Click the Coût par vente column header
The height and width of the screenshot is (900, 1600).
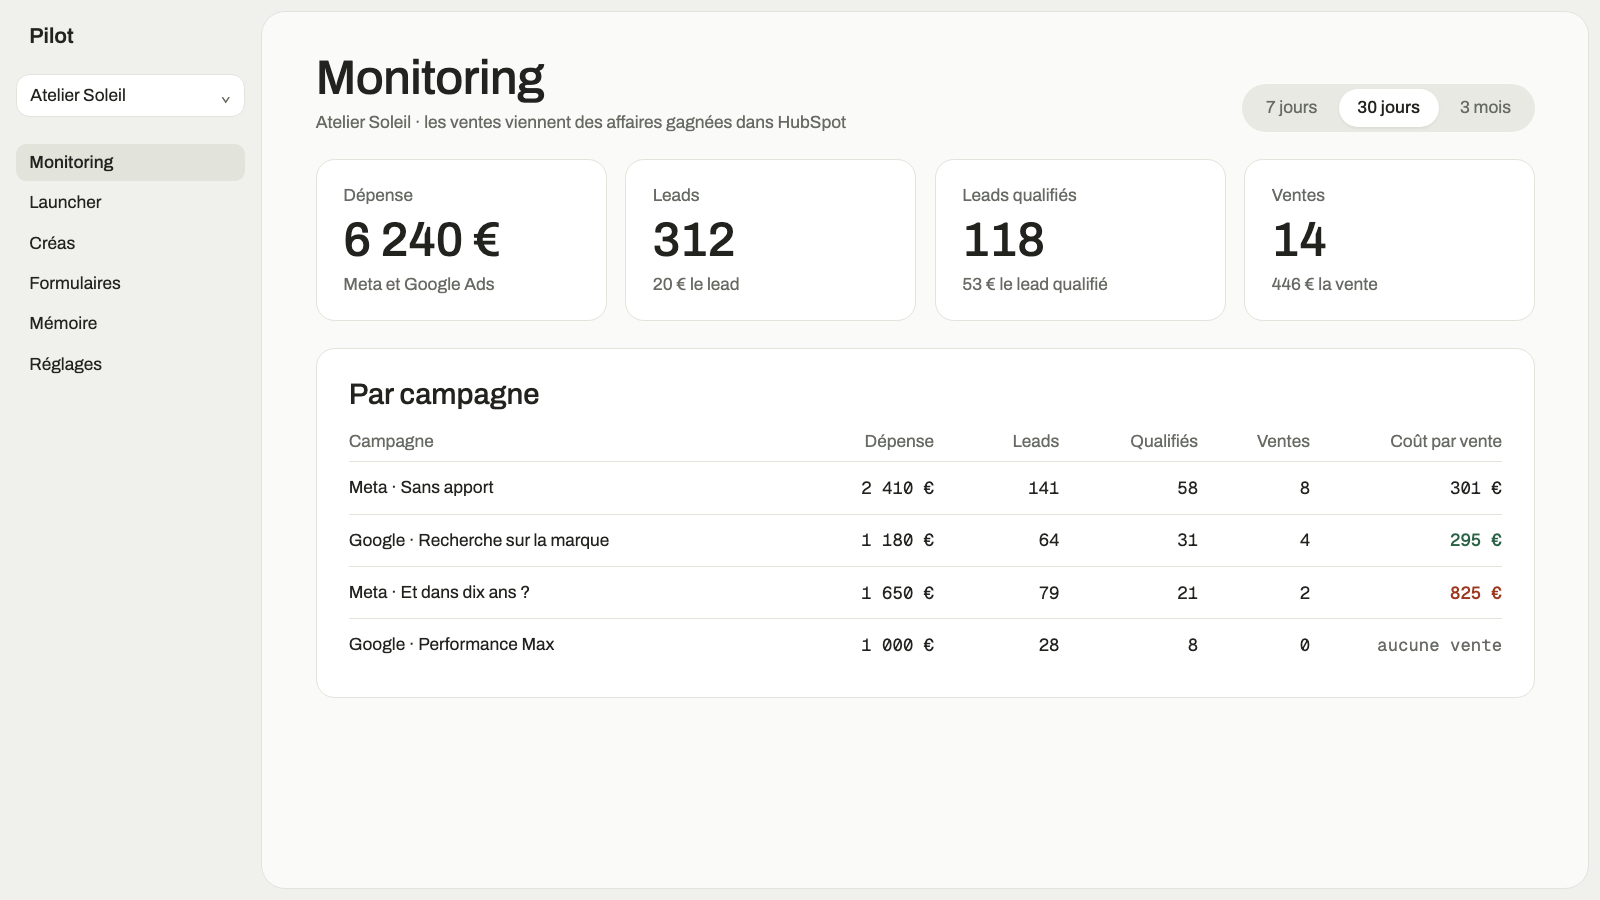[x=1446, y=441]
